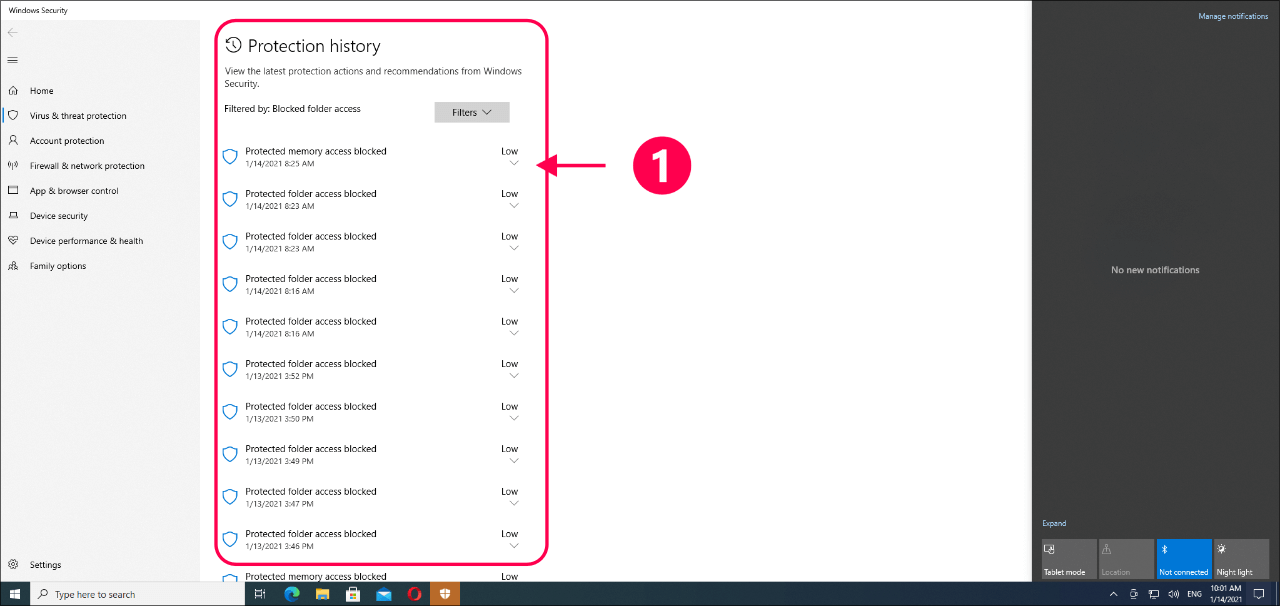The image size is (1280, 606).
Task: Toggle Bluetooth 'Not connected' quick action
Action: tap(1184, 559)
